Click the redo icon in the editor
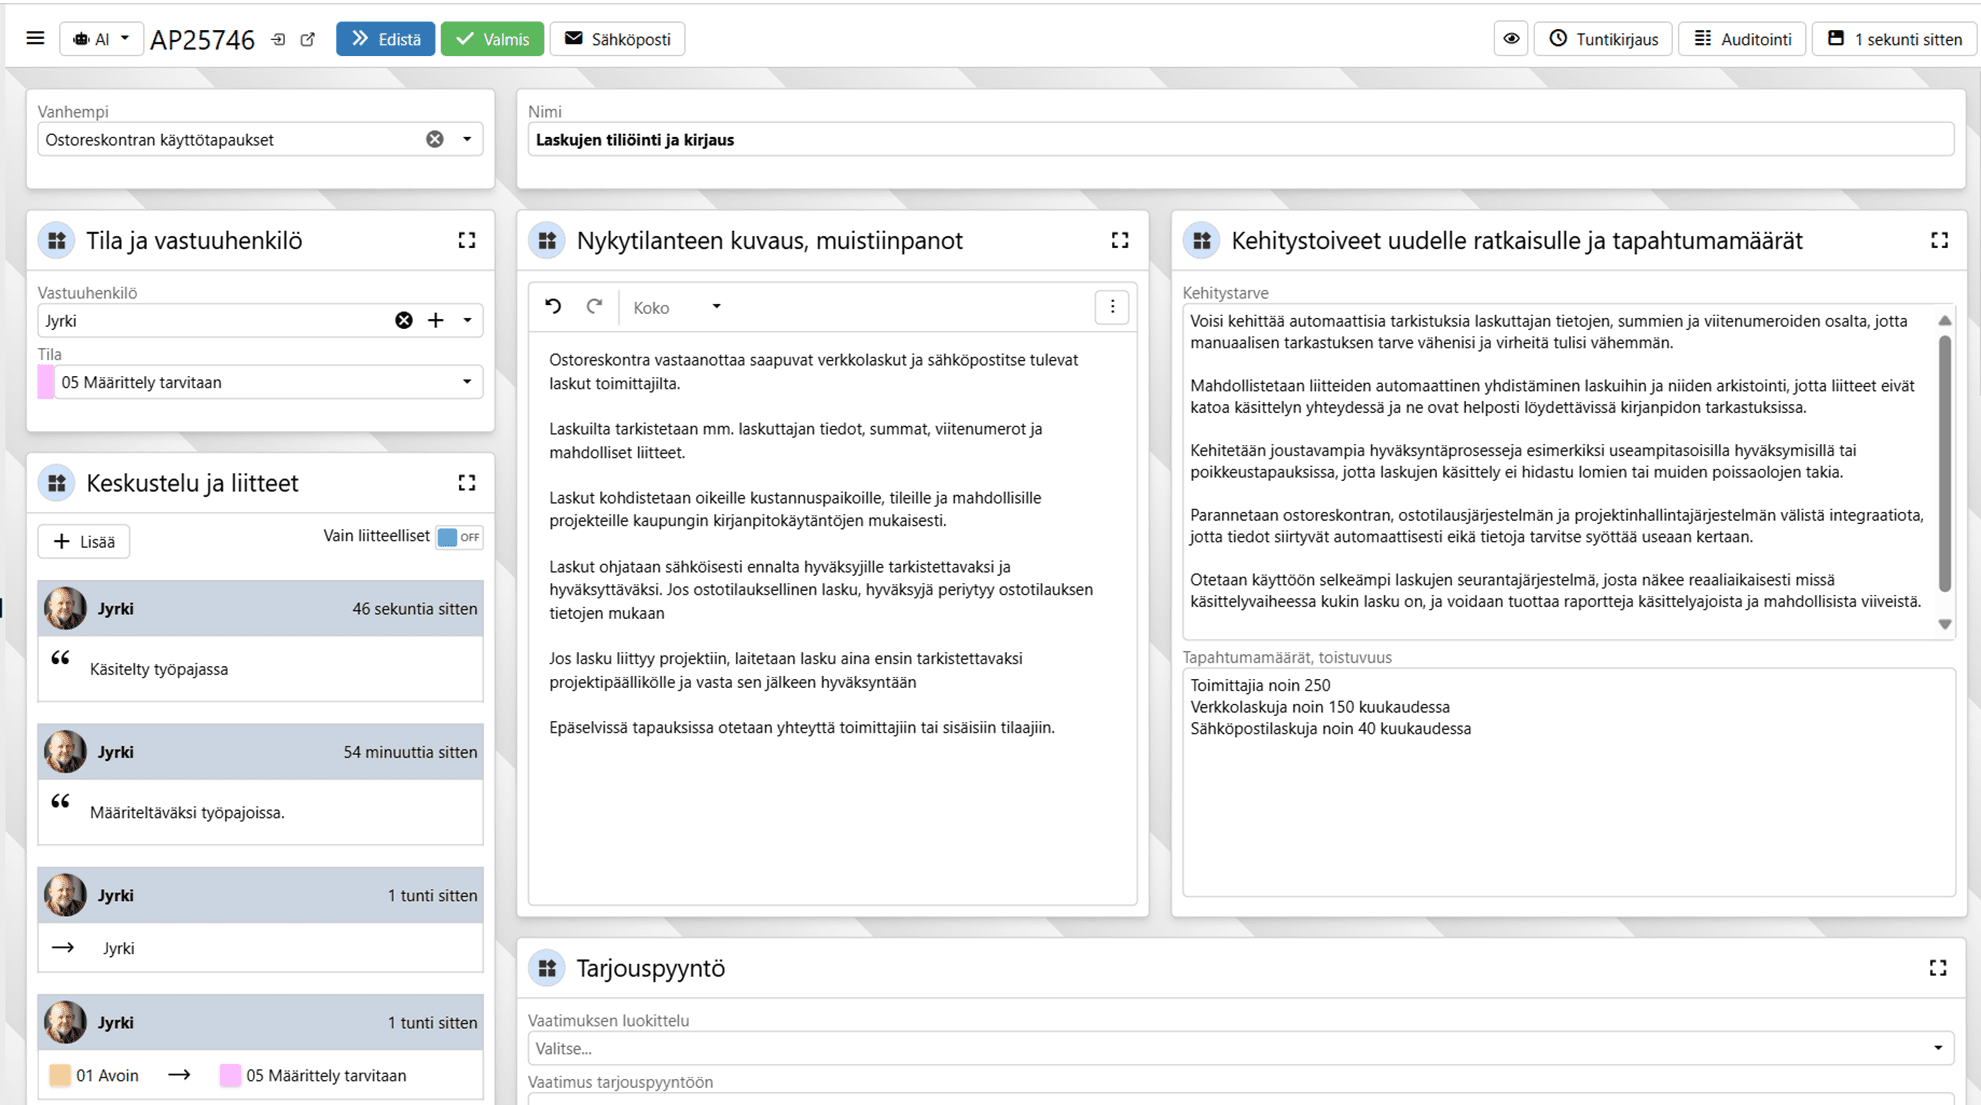Screen dimensions: 1981x1105 point(594,307)
